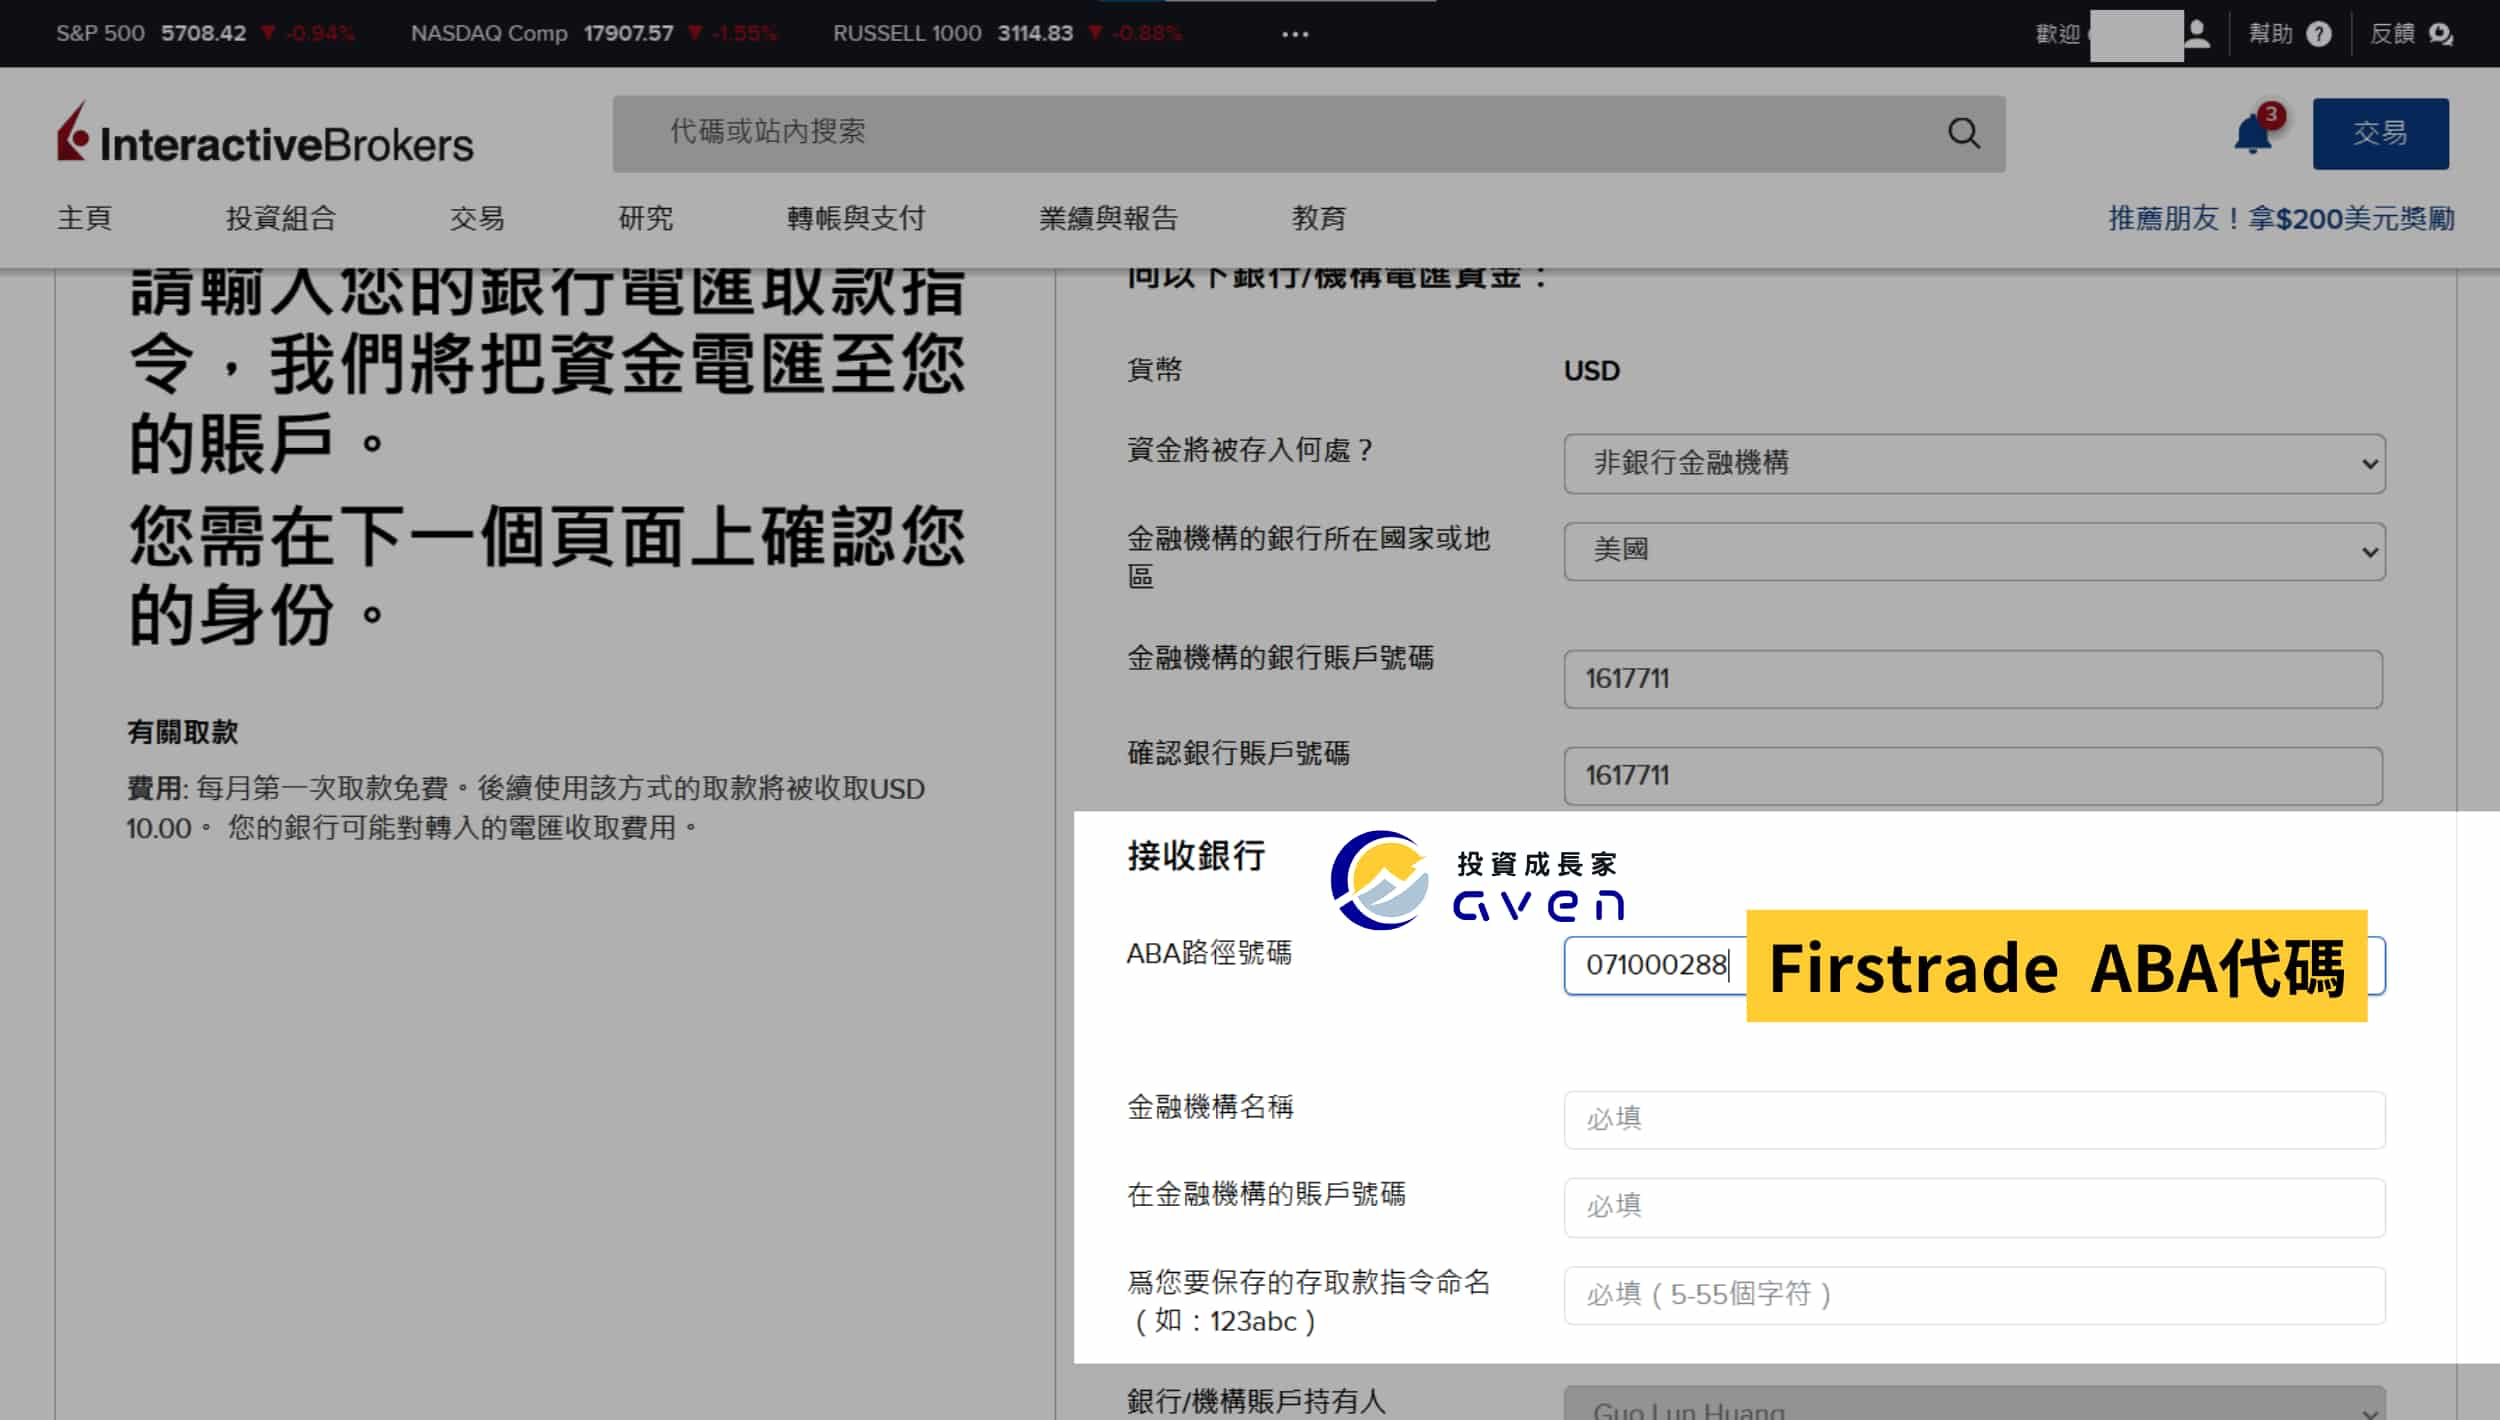Click the feedback chat icon

(2440, 34)
